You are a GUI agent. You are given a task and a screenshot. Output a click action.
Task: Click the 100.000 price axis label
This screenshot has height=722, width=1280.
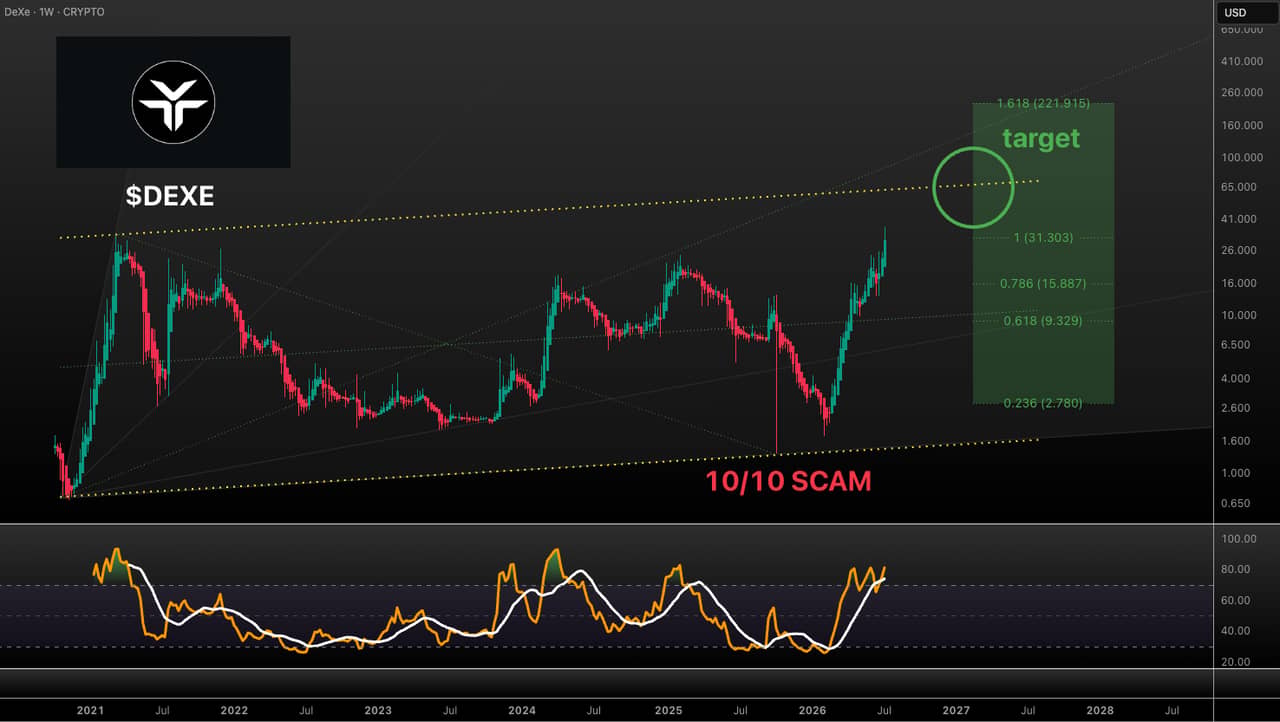pos(1240,158)
